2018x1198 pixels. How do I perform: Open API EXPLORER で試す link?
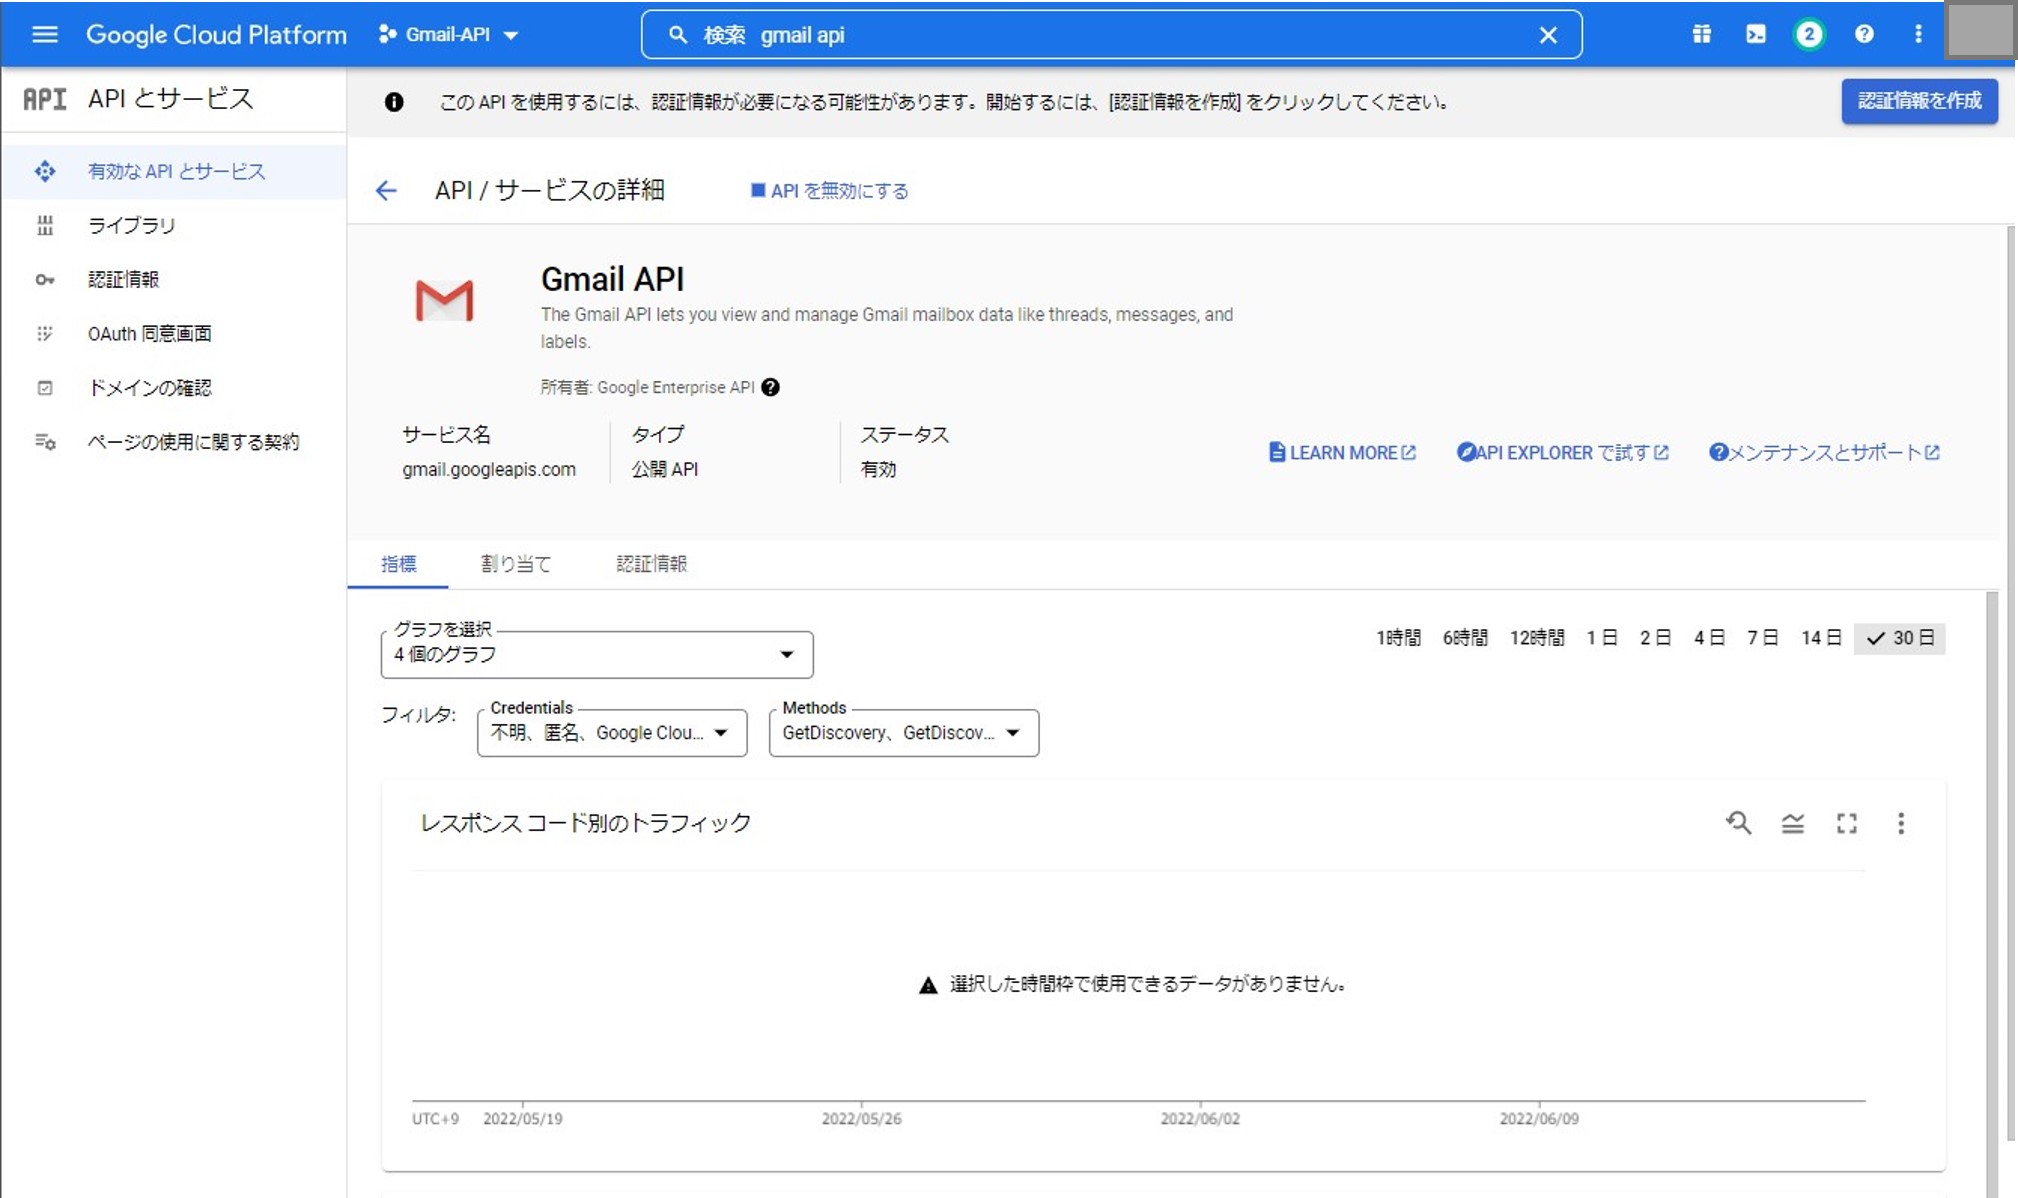(1562, 453)
